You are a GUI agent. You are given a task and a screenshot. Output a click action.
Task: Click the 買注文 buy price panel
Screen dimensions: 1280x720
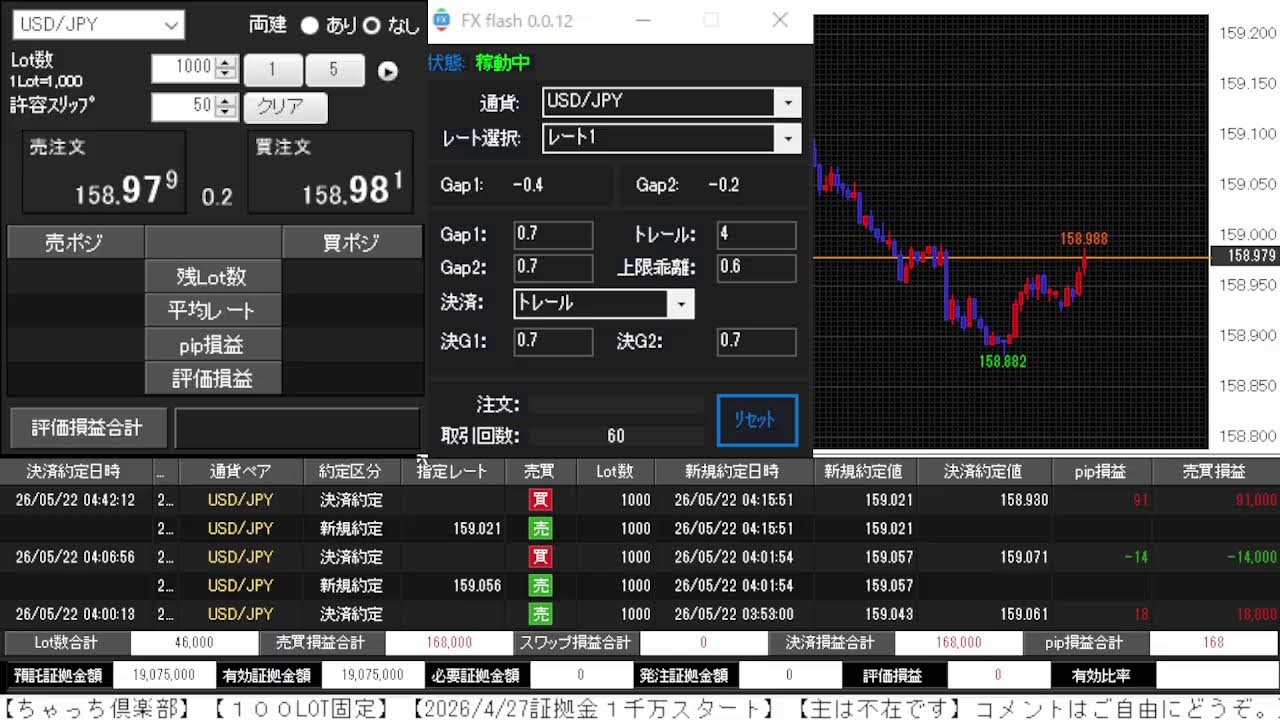tap(330, 172)
